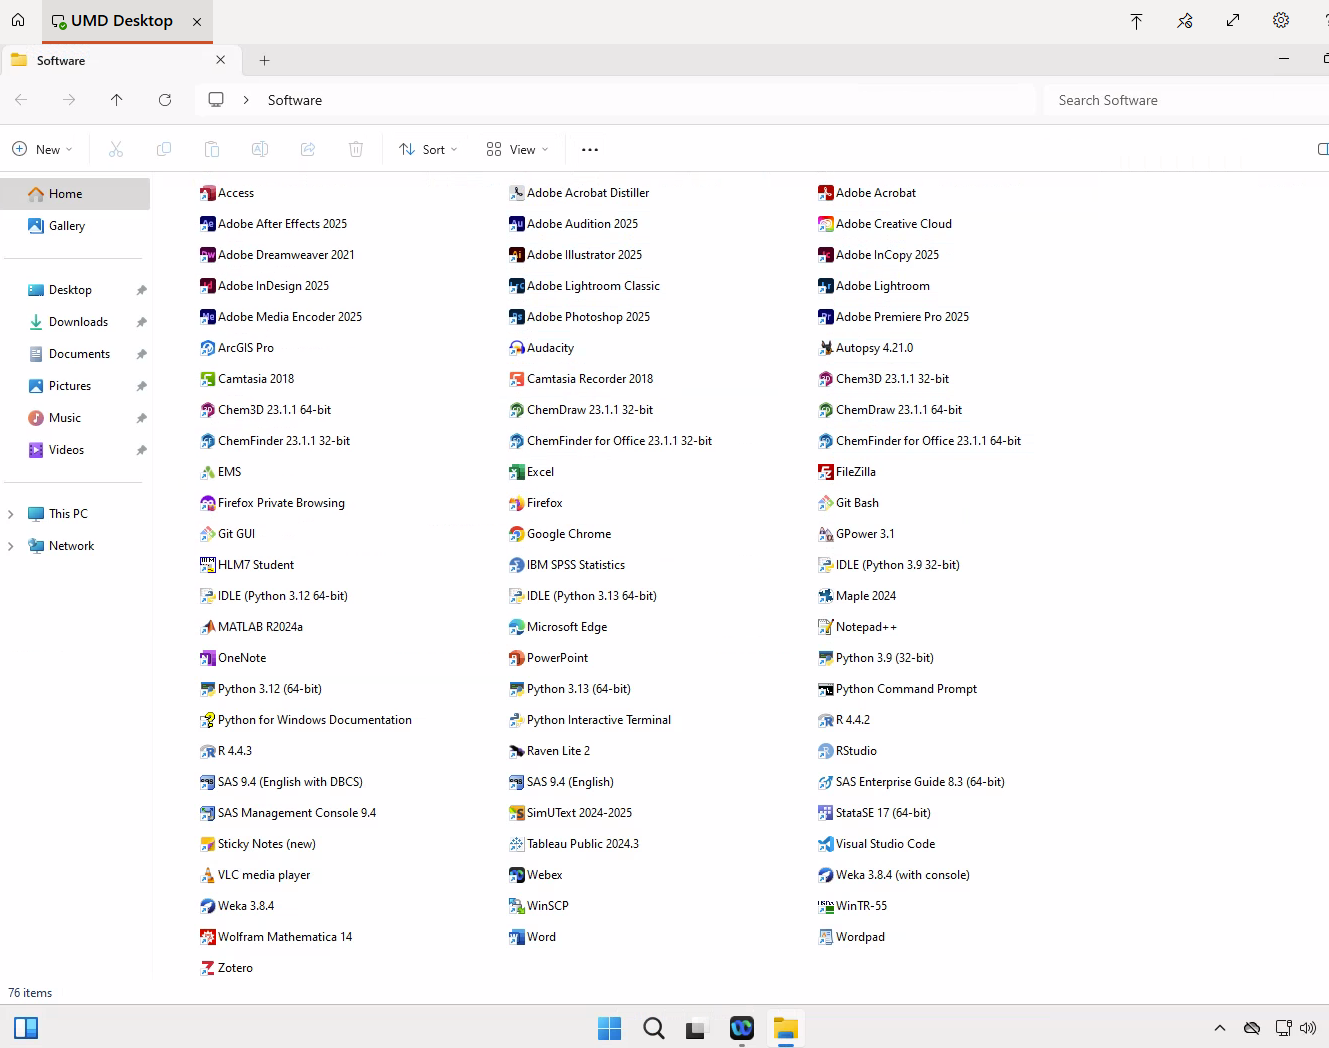Open the Zotero shortcut
Viewport: 1329px width, 1048px height.
[226, 968]
